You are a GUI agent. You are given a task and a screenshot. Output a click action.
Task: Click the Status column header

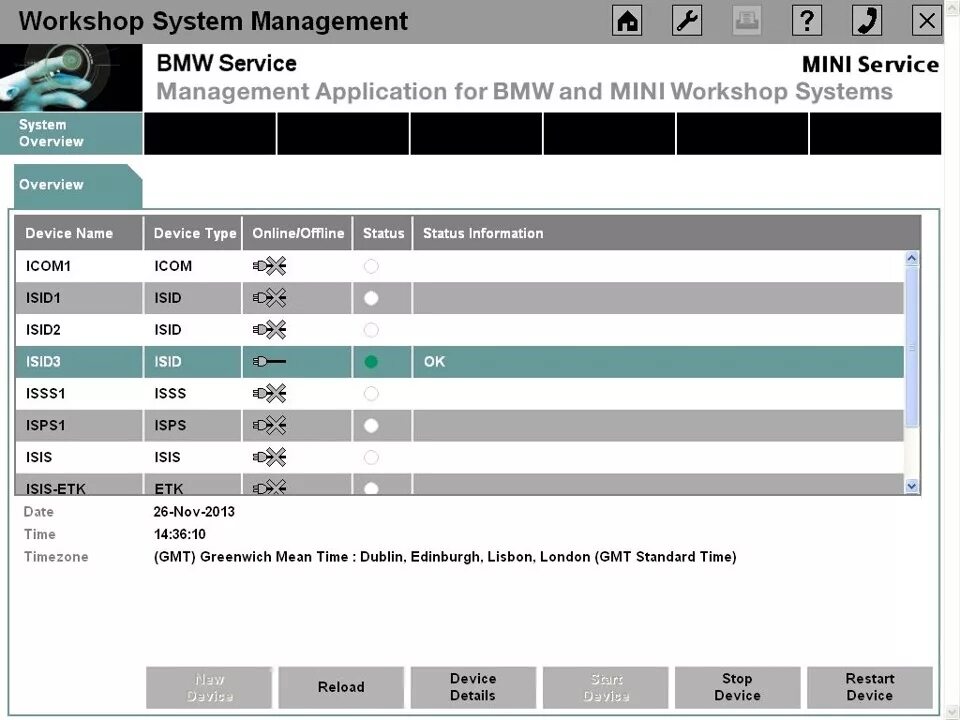point(383,233)
